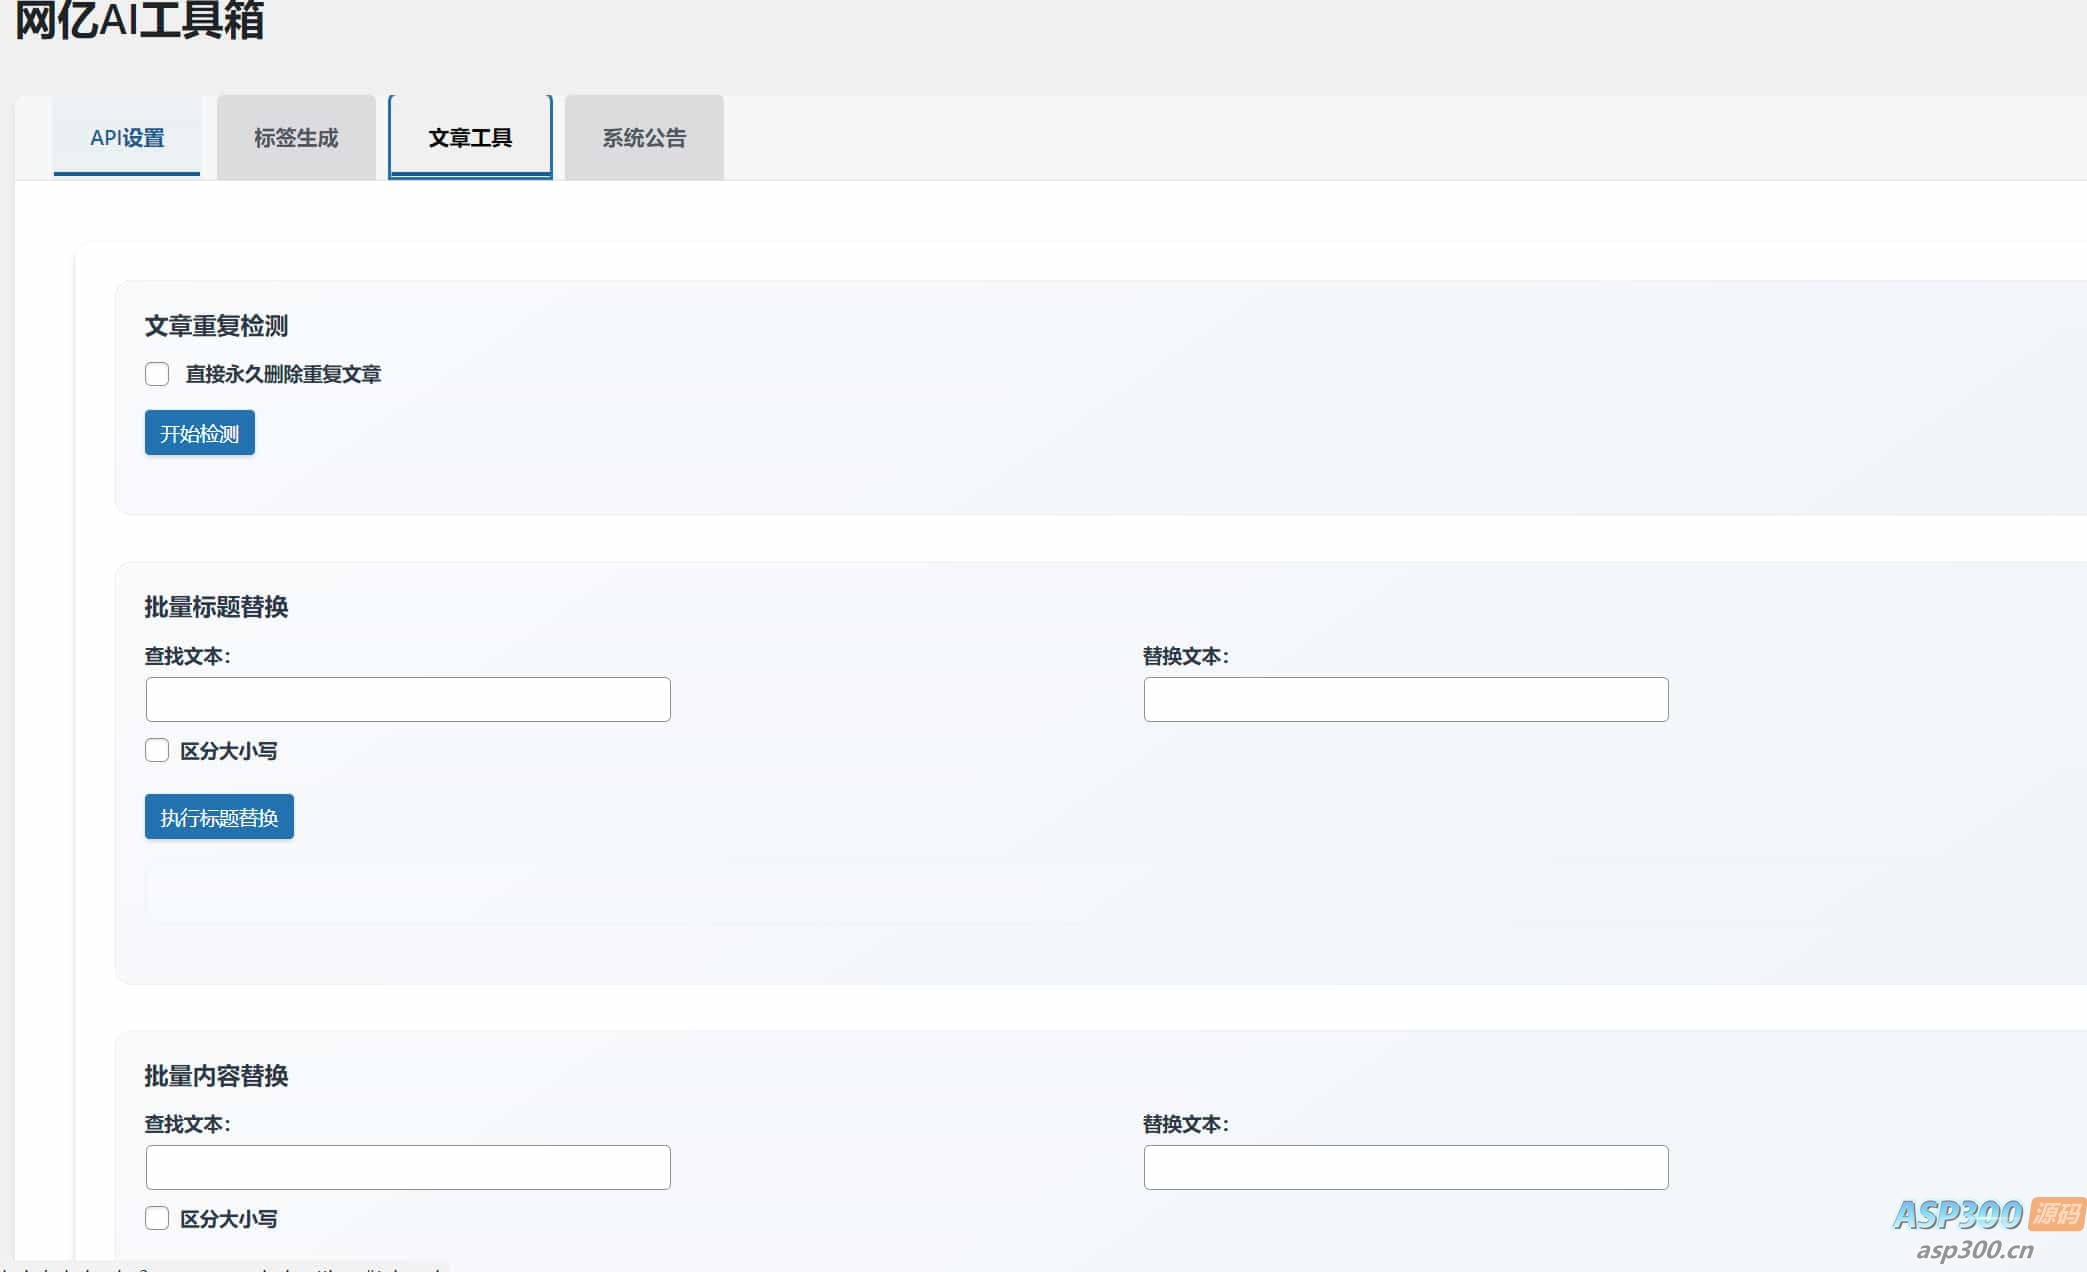The height and width of the screenshot is (1272, 2087).
Task: Switch to the API设置 tab
Action: point(127,138)
